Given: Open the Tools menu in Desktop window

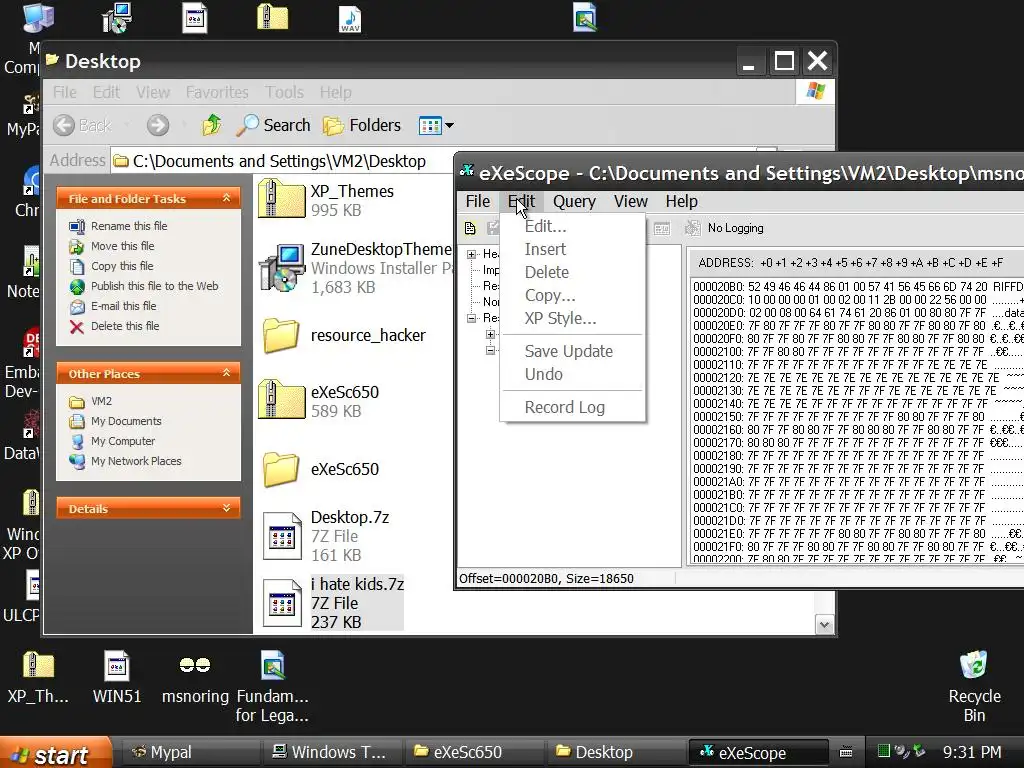Looking at the screenshot, I should [284, 92].
